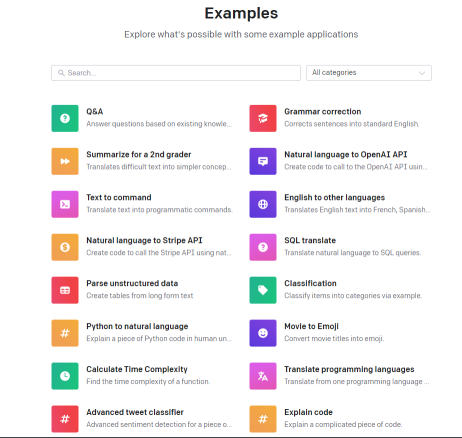The image size is (462, 438).
Task: Click the Advanced tweet classifier title
Action: (135, 412)
